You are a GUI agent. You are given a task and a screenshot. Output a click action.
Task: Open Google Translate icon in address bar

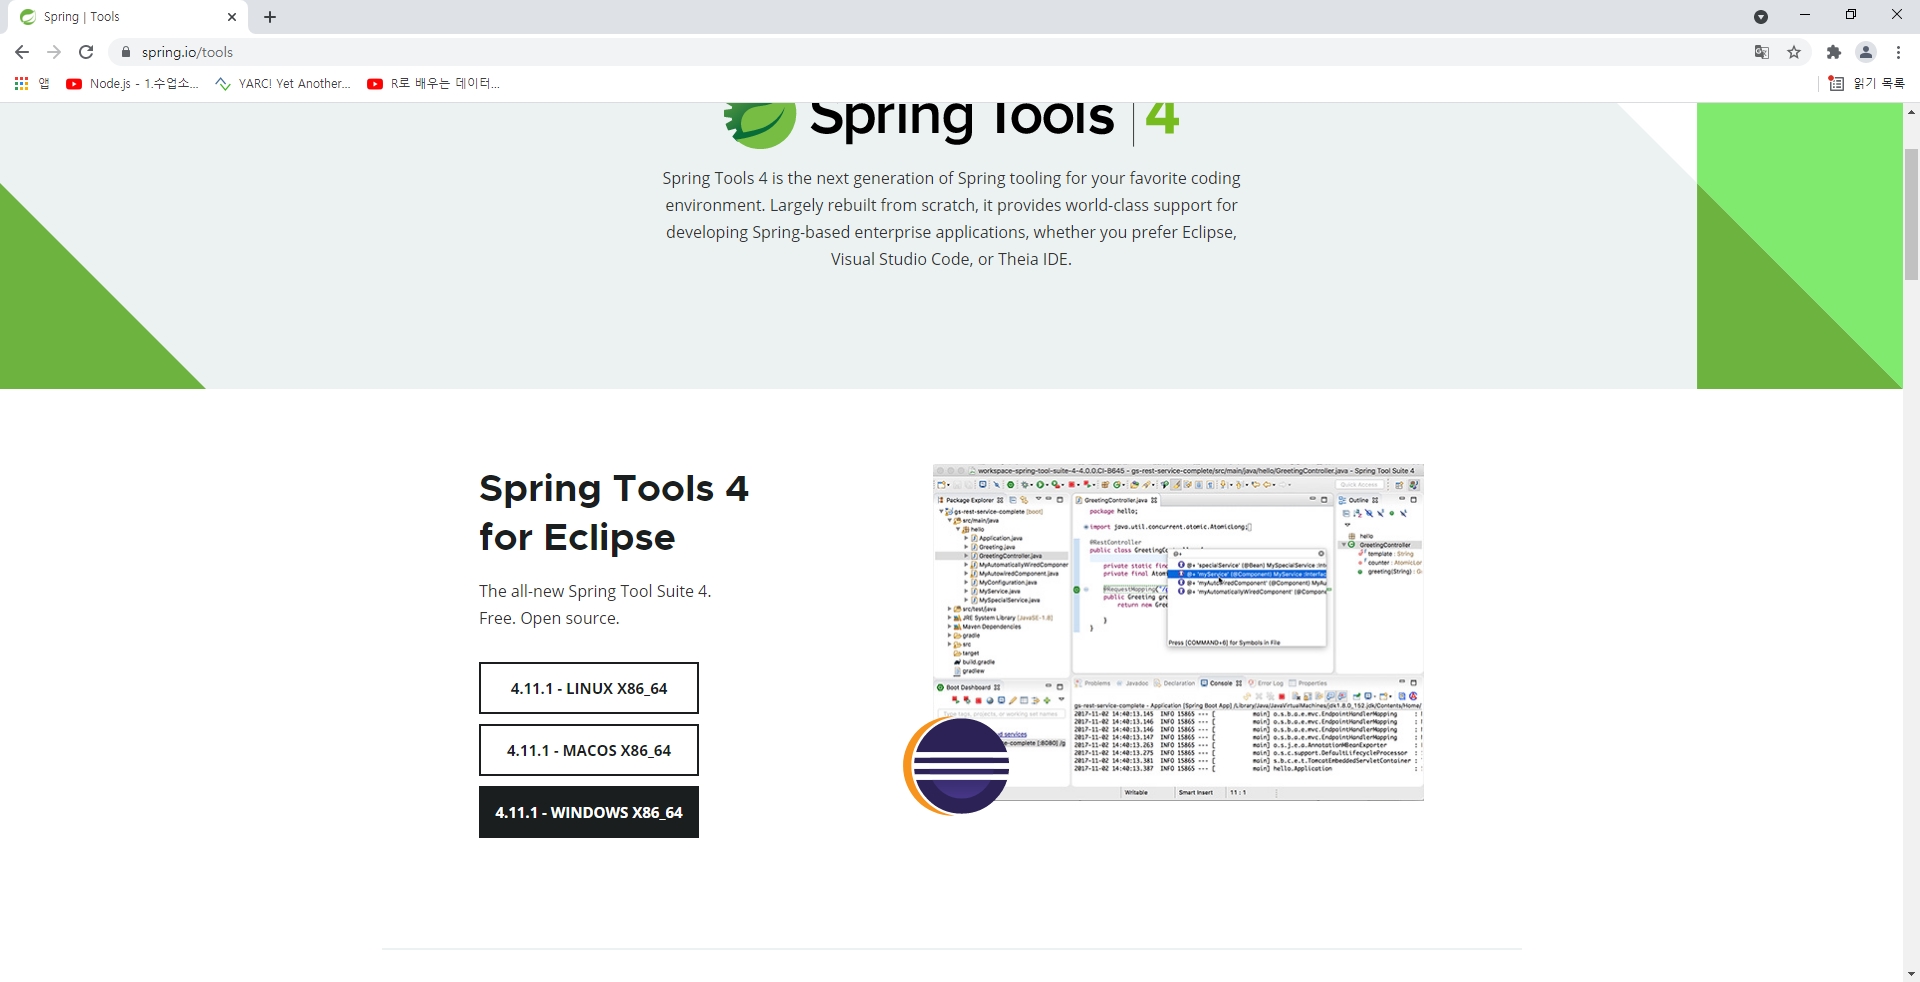pos(1762,52)
